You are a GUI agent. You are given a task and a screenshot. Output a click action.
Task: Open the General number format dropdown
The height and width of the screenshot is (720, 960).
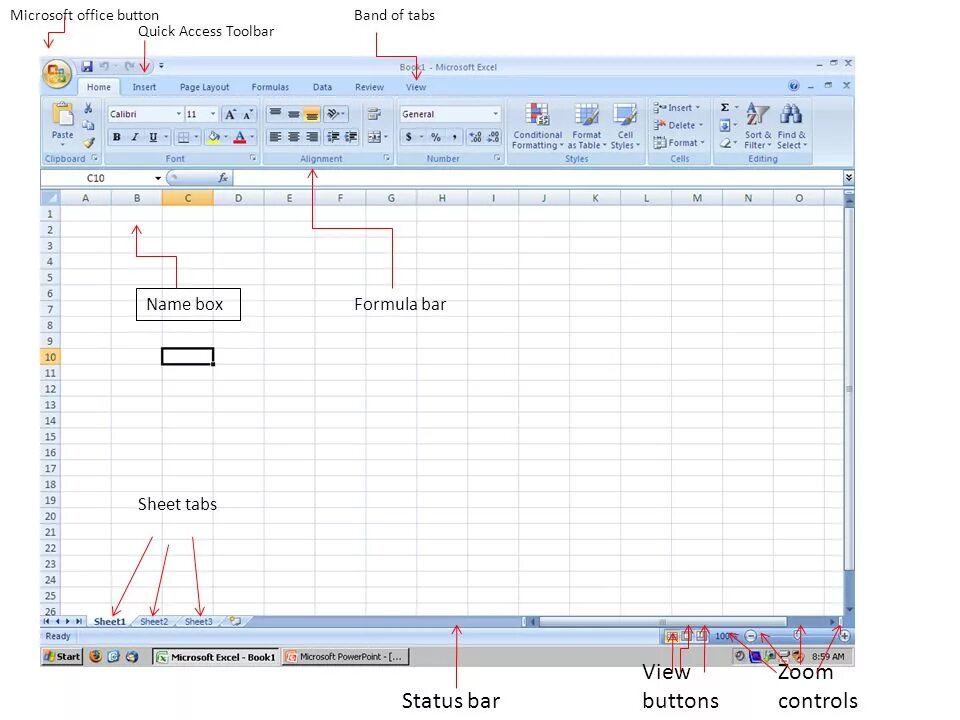pos(495,114)
